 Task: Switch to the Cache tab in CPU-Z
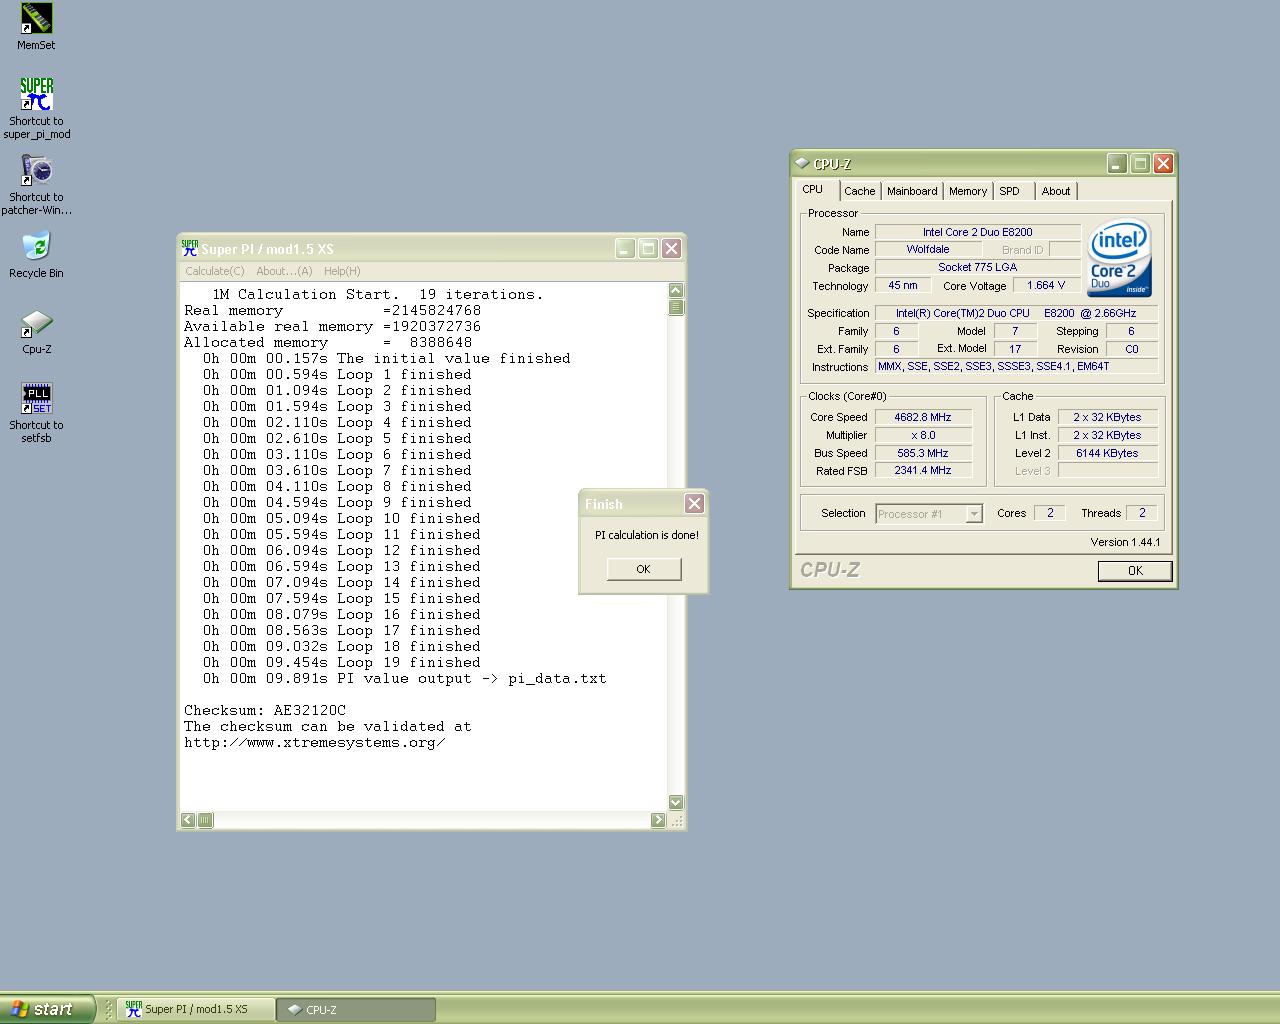coord(859,191)
